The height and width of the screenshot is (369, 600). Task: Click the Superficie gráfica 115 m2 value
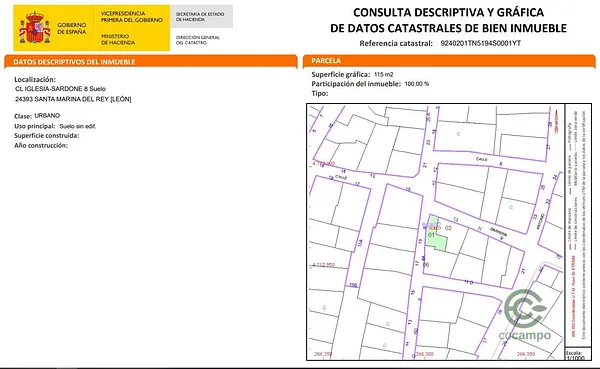click(x=383, y=75)
